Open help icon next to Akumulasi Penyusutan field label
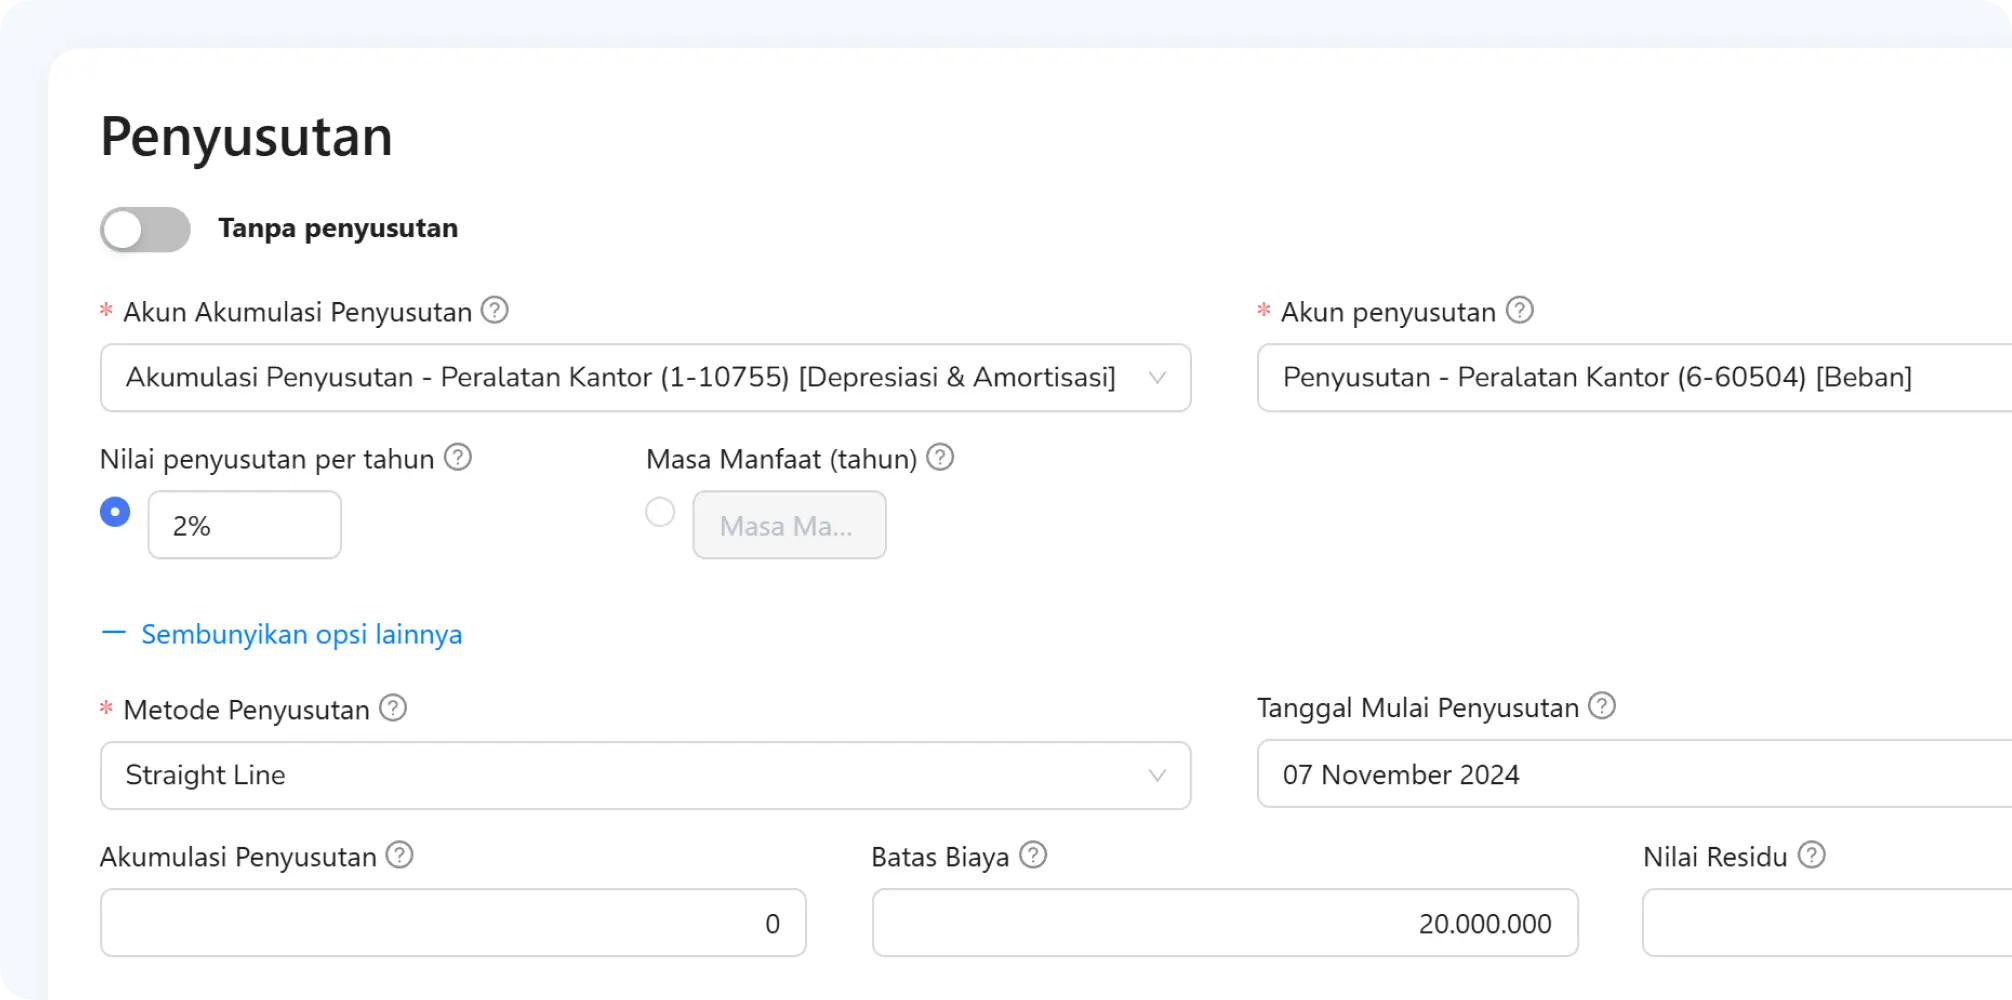Image resolution: width=2012 pixels, height=1000 pixels. coord(400,855)
